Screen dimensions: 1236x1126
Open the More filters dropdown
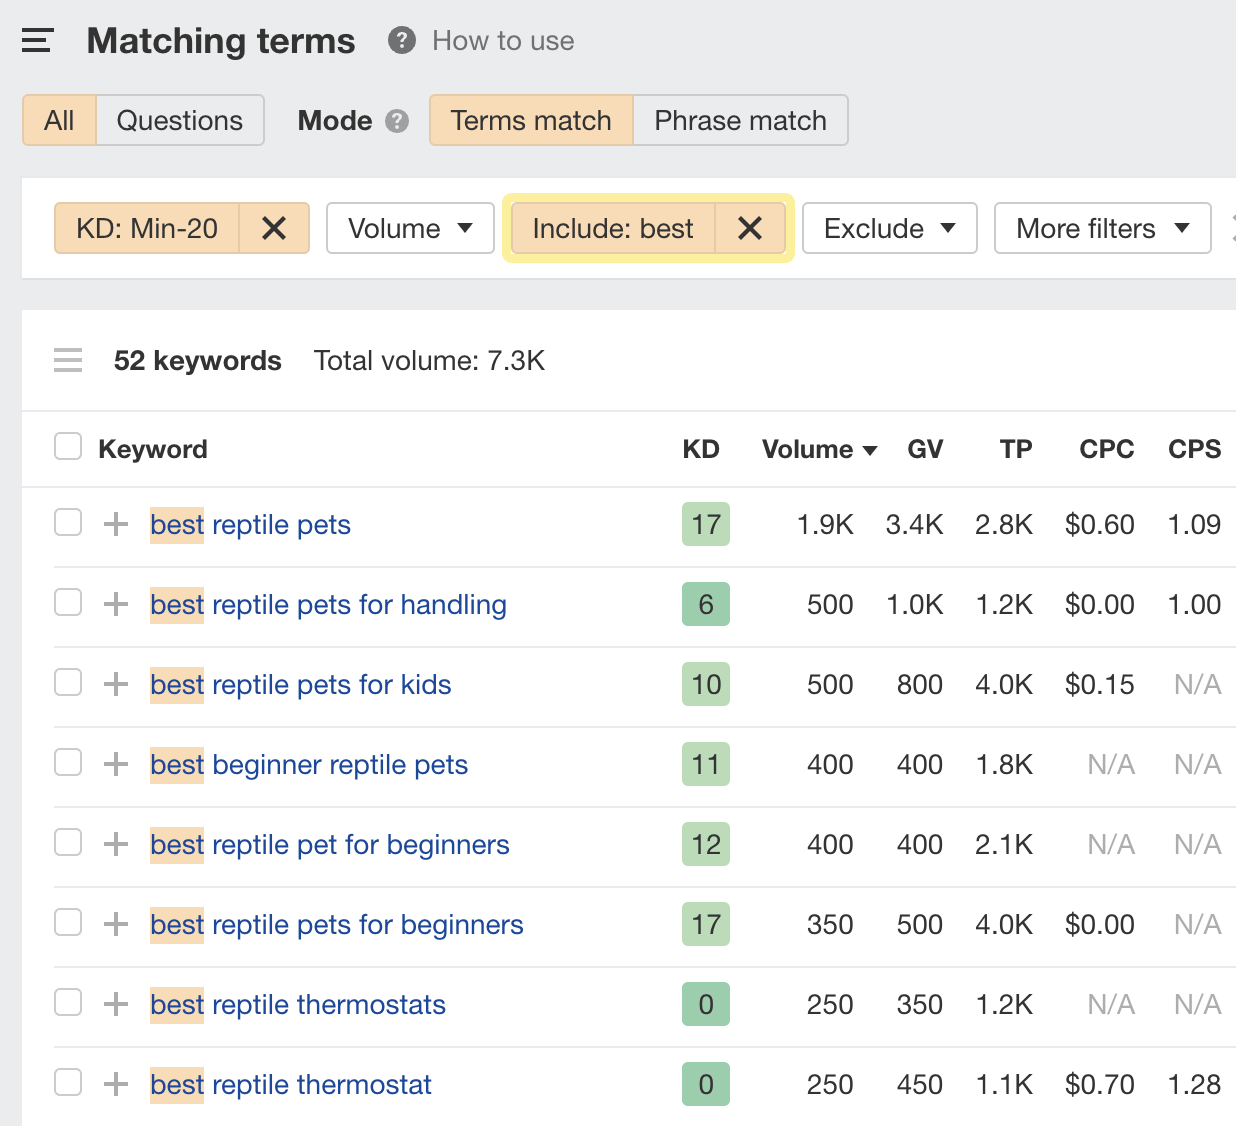1101,228
